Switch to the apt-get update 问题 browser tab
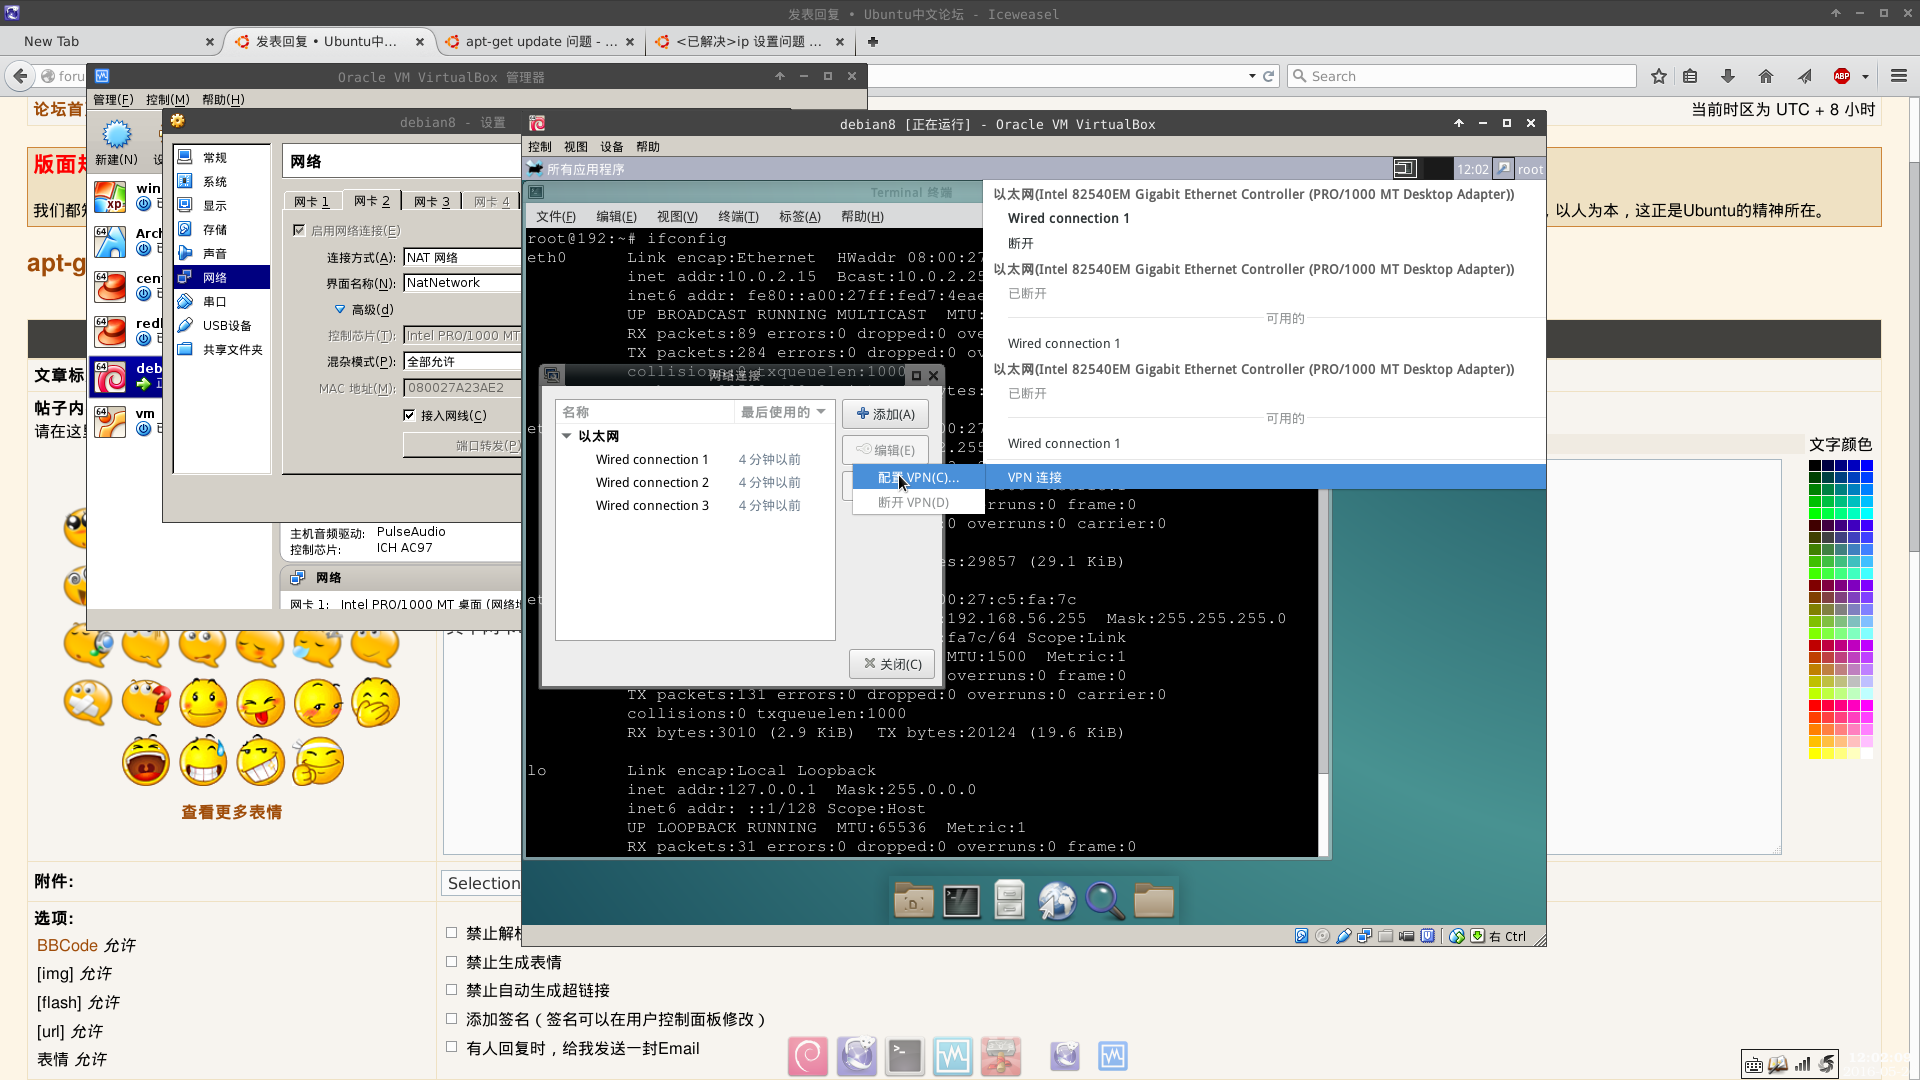Image resolution: width=1920 pixels, height=1080 pixels. 539,41
